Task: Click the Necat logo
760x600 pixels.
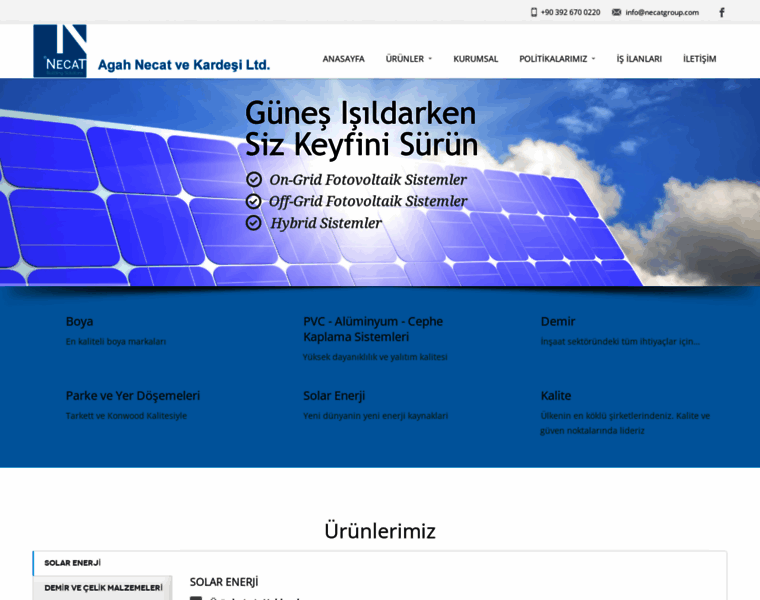Action: coord(60,51)
